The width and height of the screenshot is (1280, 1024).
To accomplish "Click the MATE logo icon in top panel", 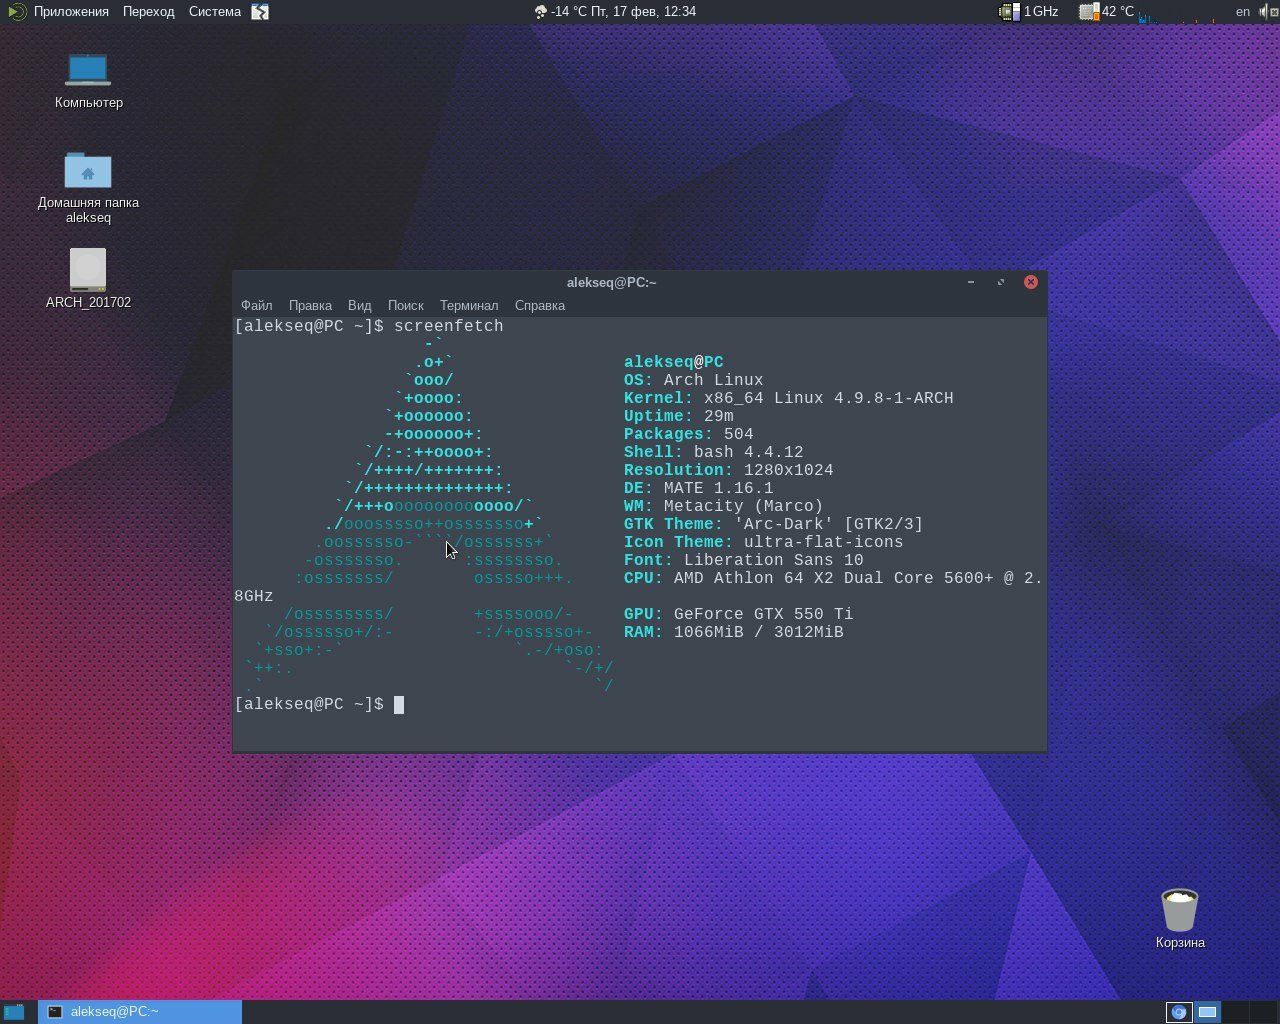I will 17,12.
